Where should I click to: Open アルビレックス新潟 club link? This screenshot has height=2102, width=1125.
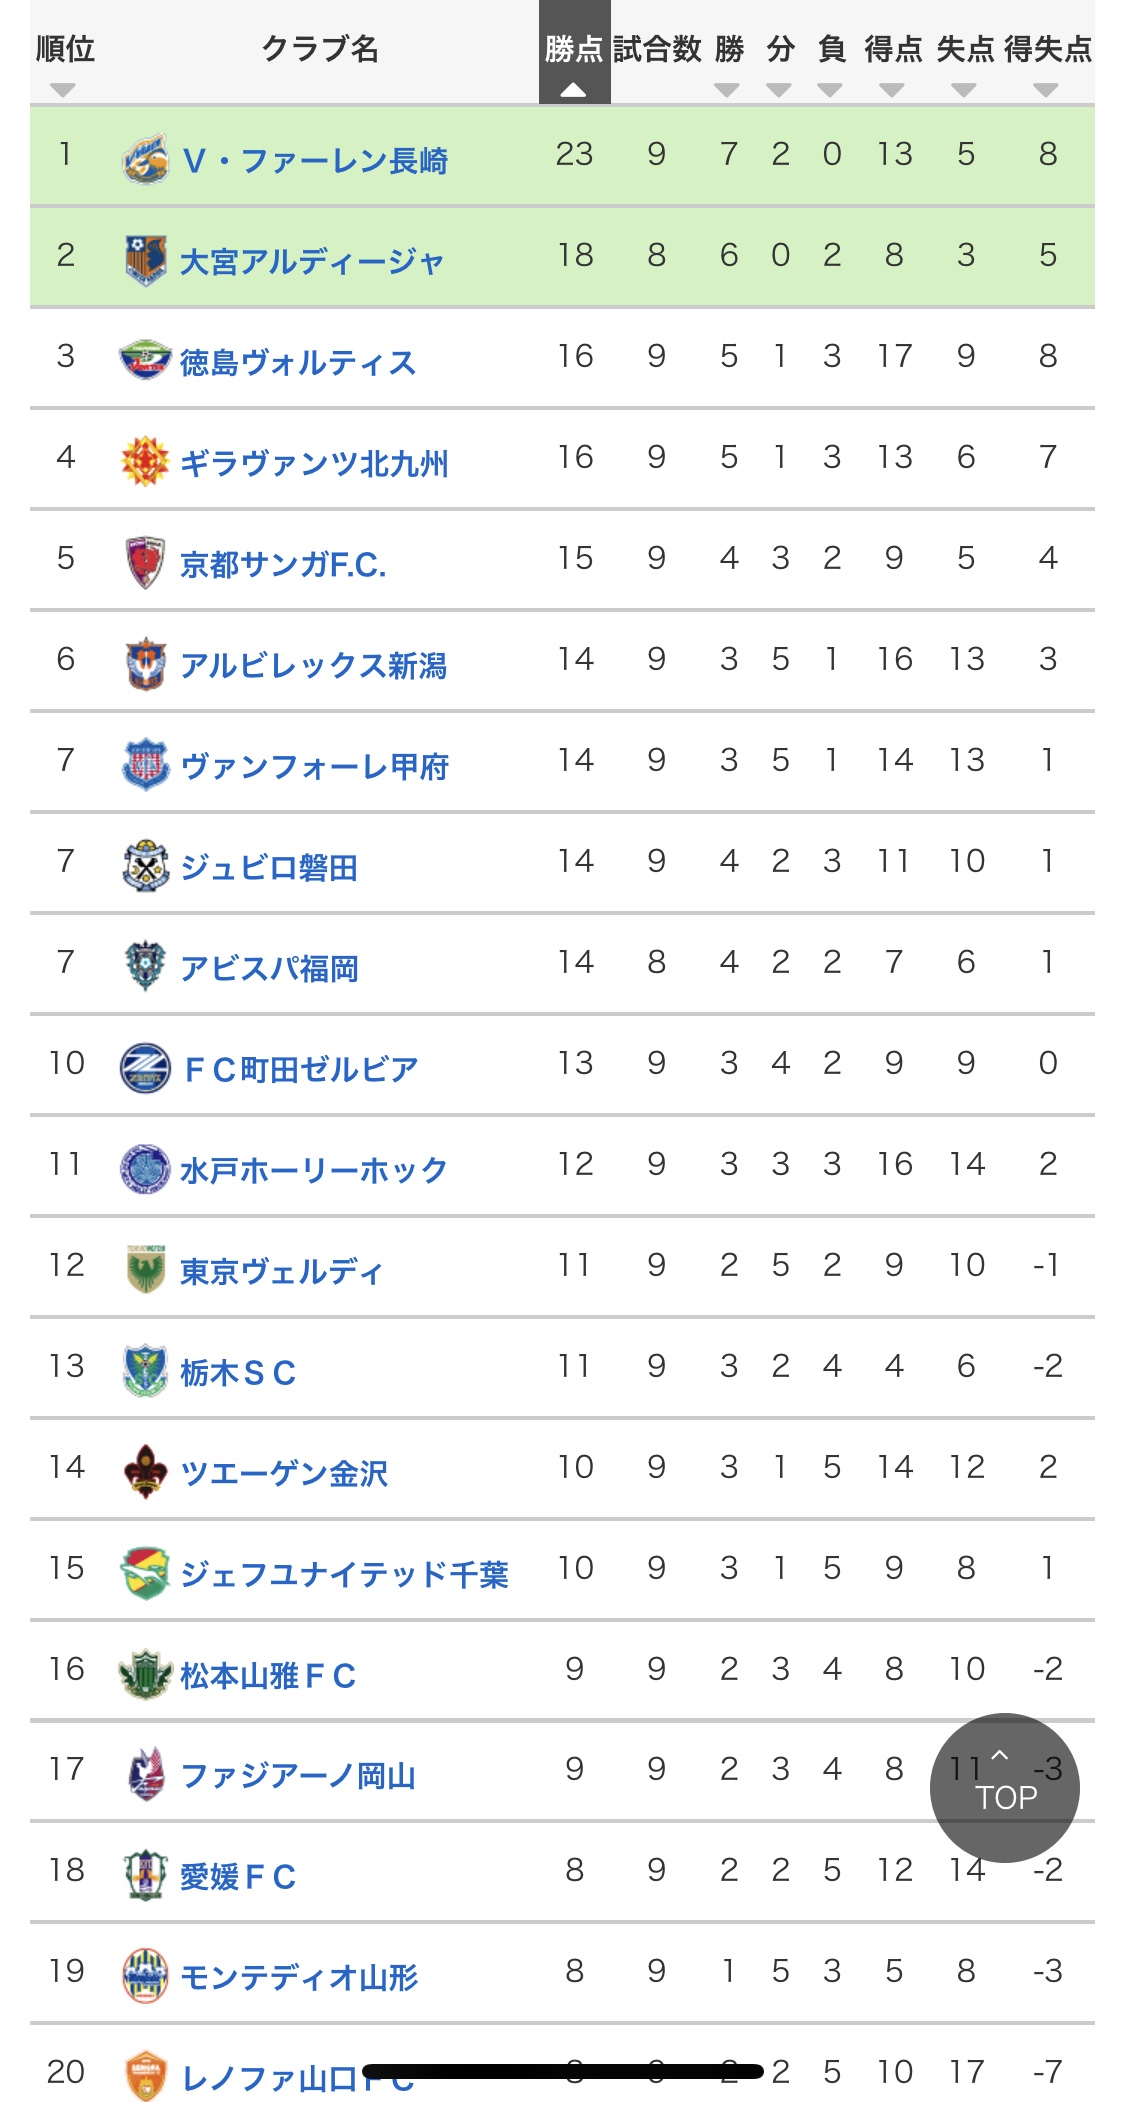click(x=313, y=665)
